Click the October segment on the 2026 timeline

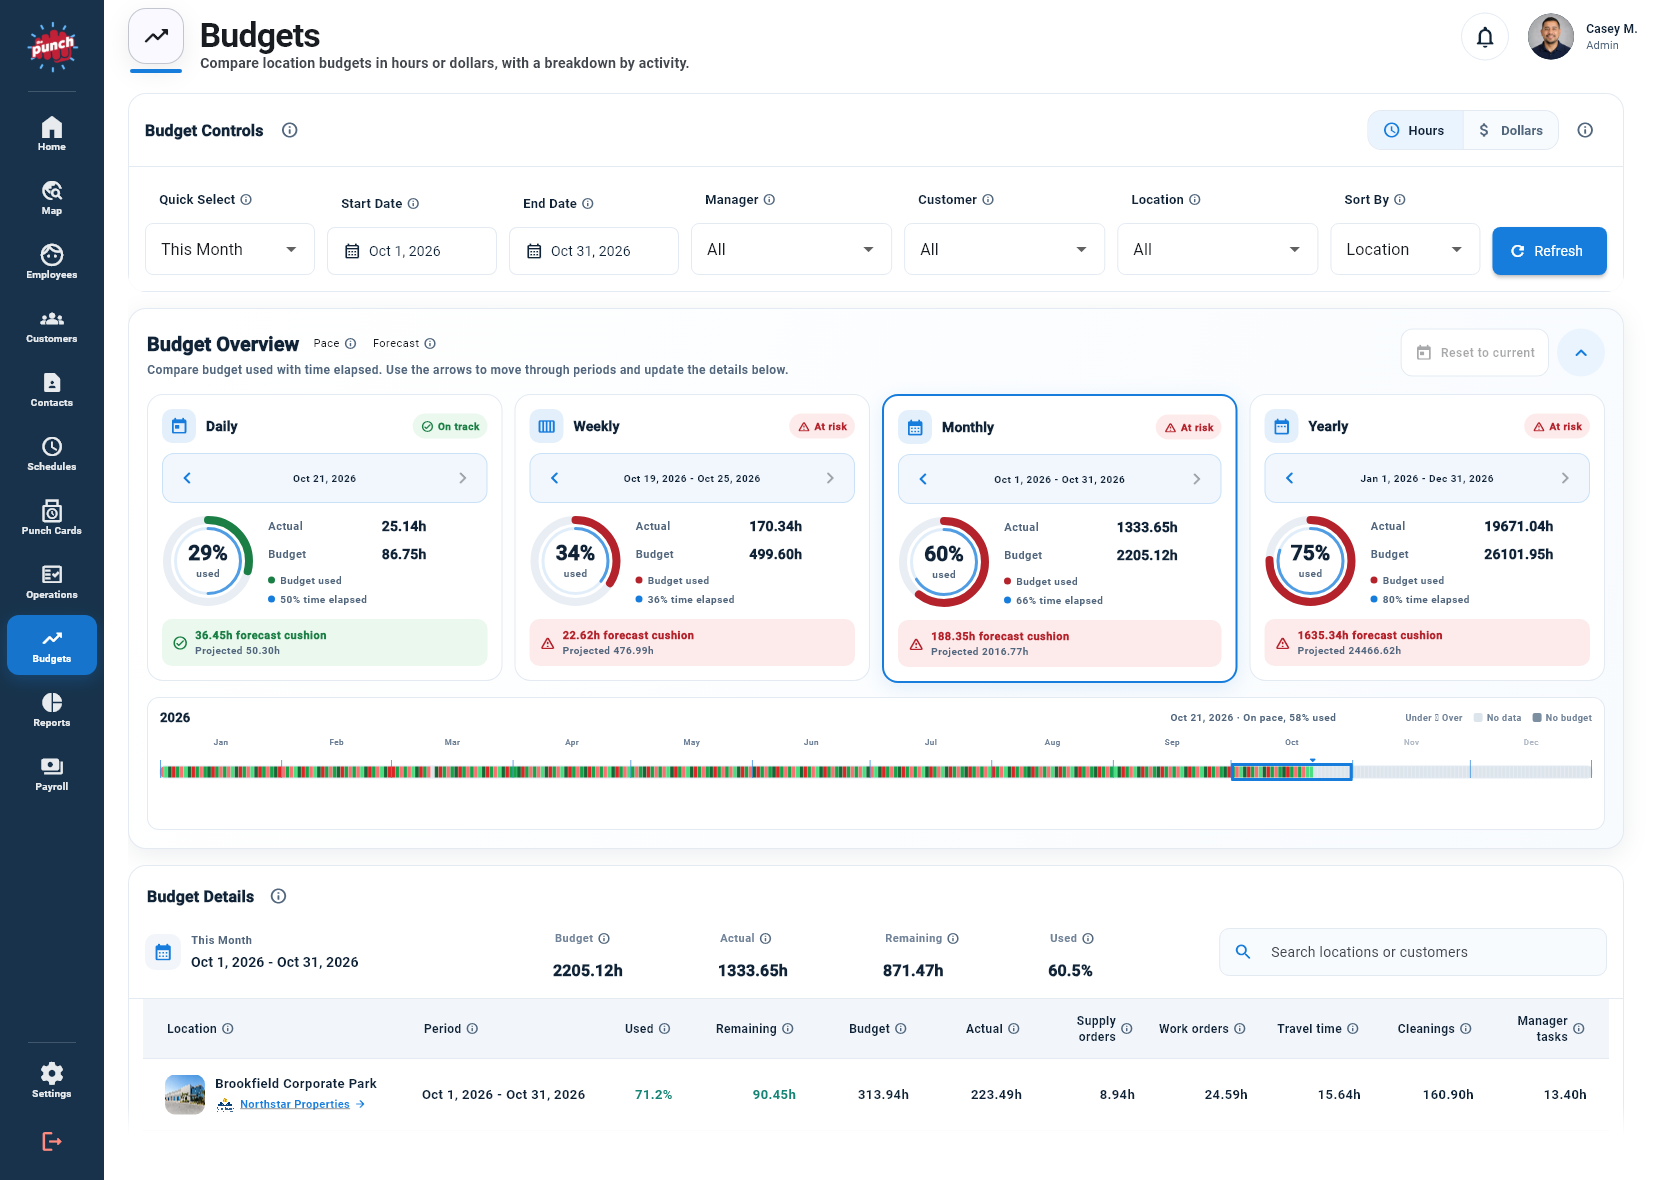[1291, 771]
